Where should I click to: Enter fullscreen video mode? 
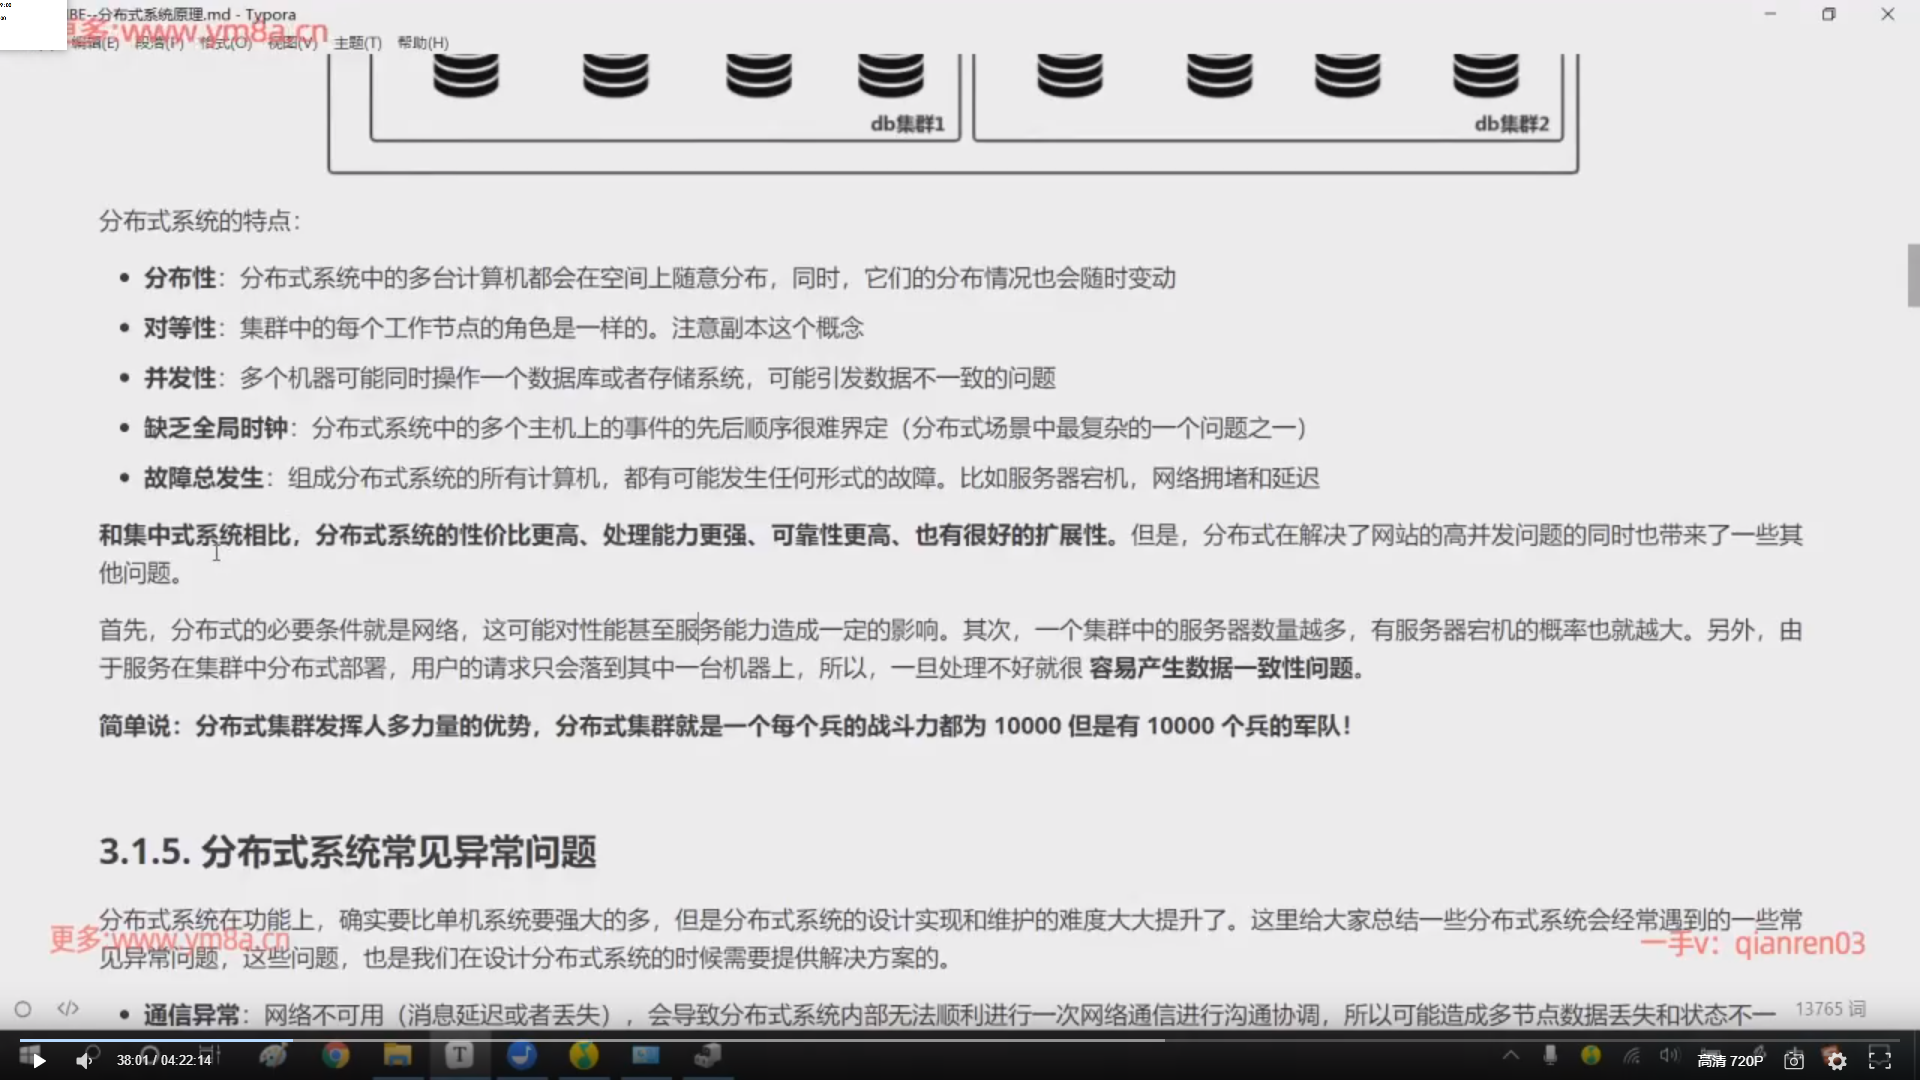[x=1880, y=1061]
